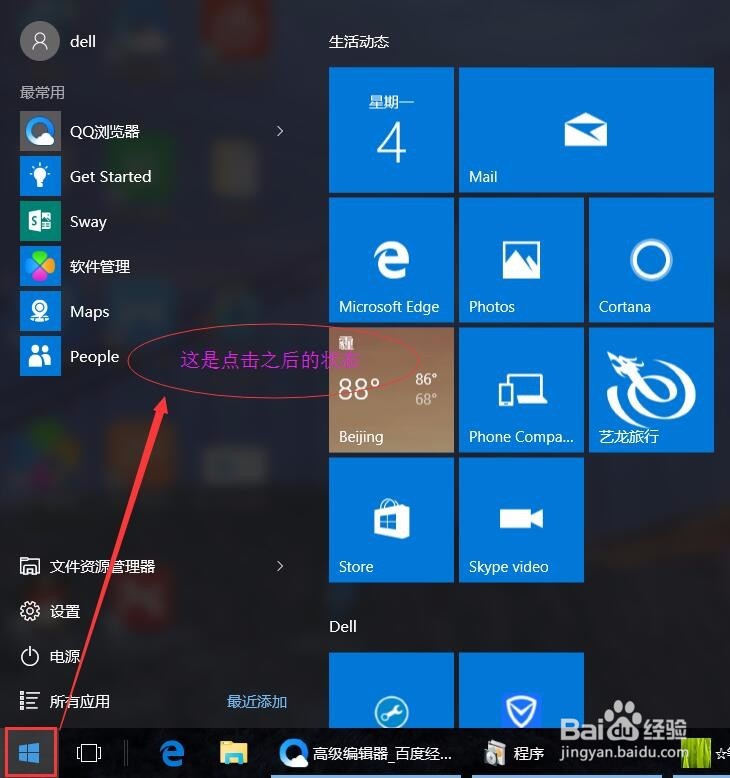This screenshot has height=778, width=730.
Task: Expand 文件资源管理器 jump list arrow
Action: click(280, 566)
